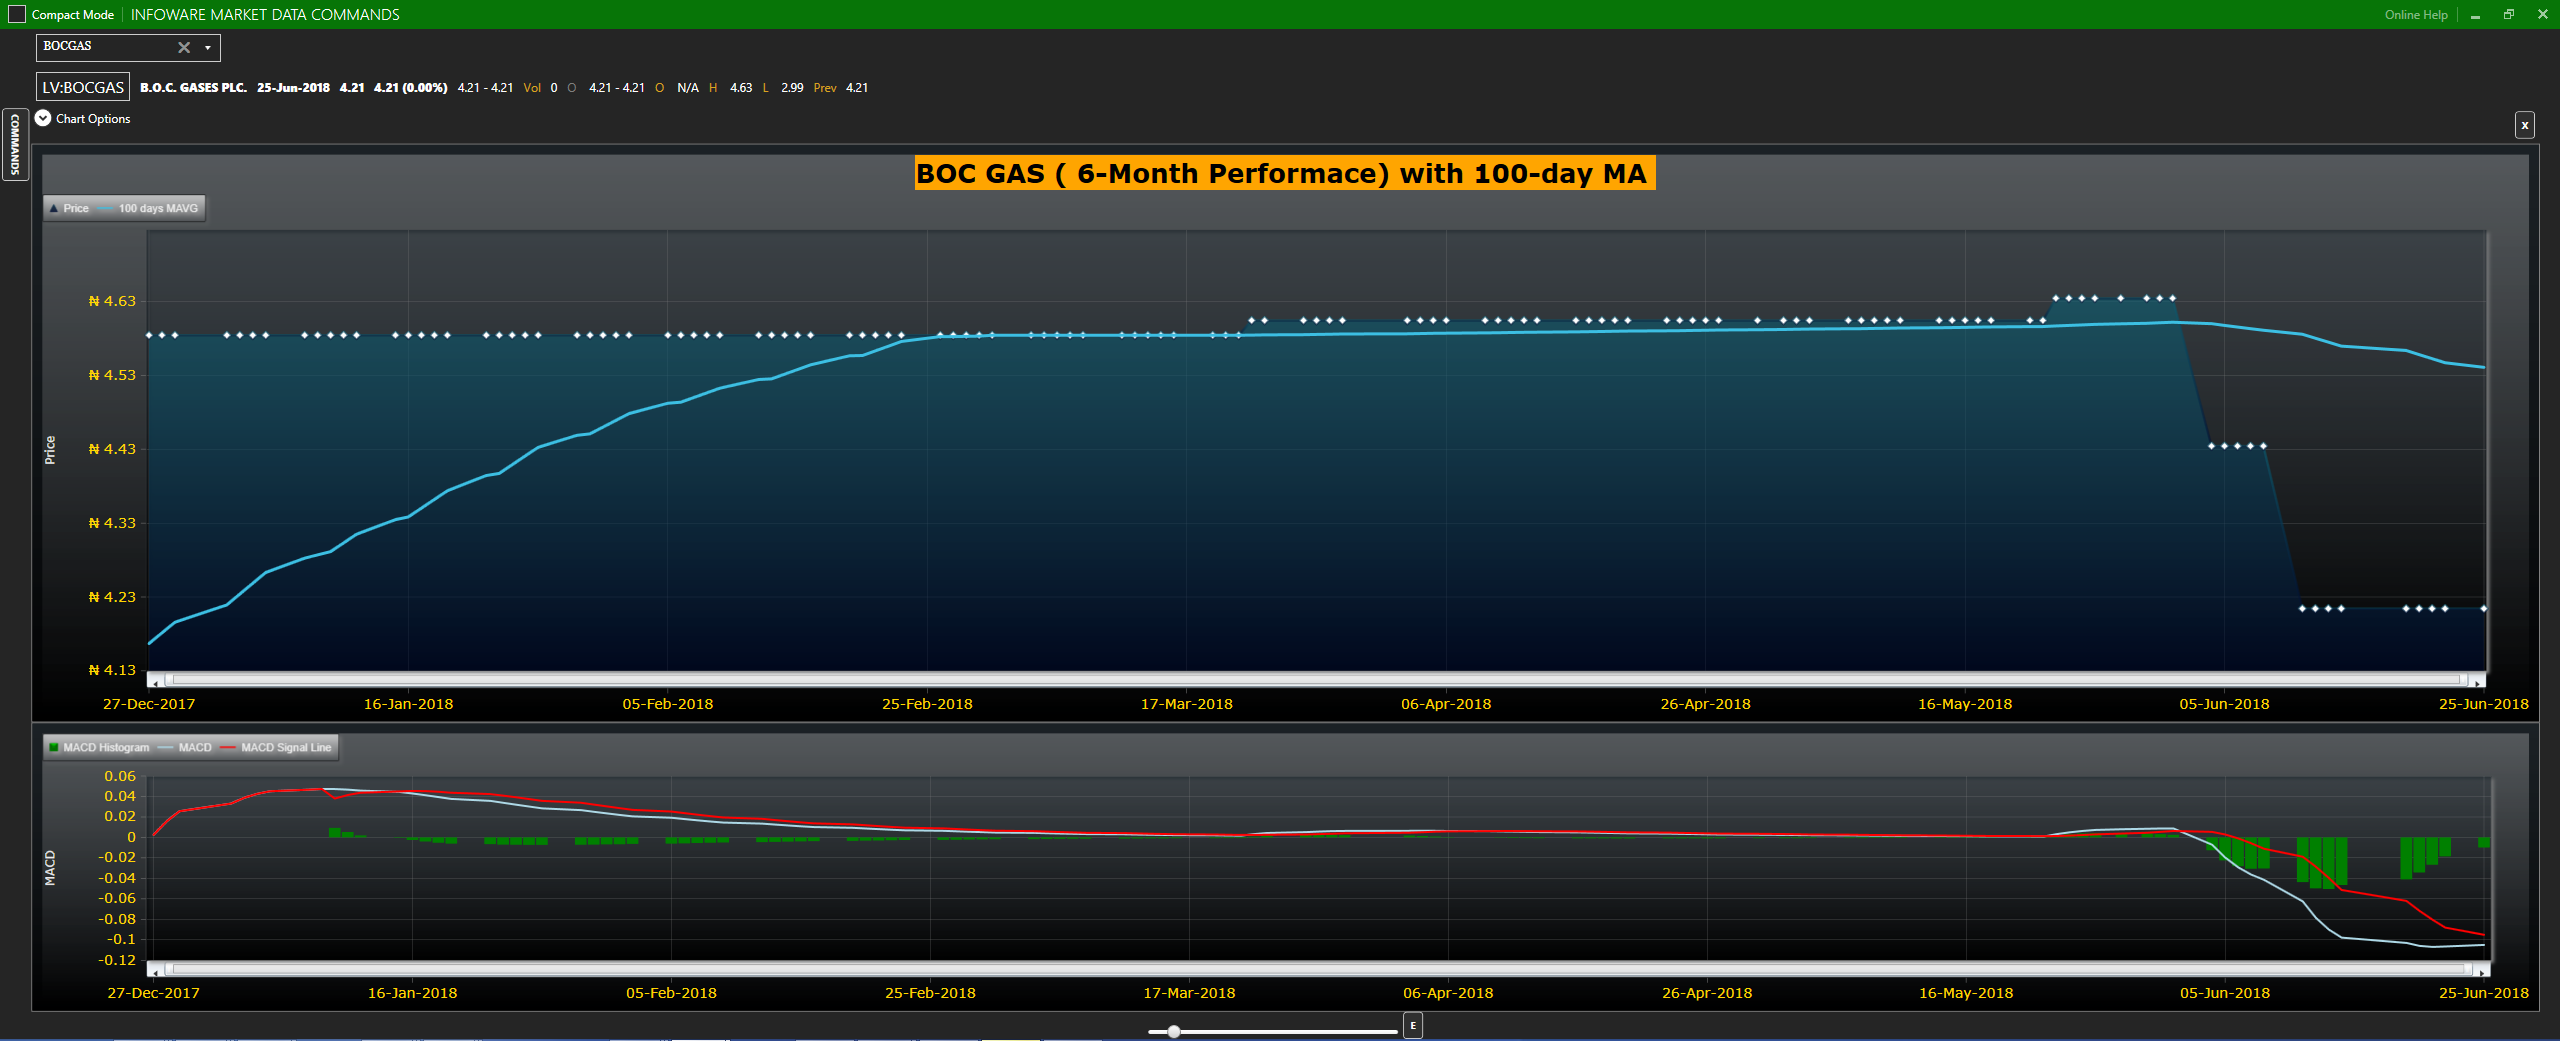Click MACD chart date label 05-Feb-2018
Viewport: 2560px width, 1041px height.
(671, 993)
